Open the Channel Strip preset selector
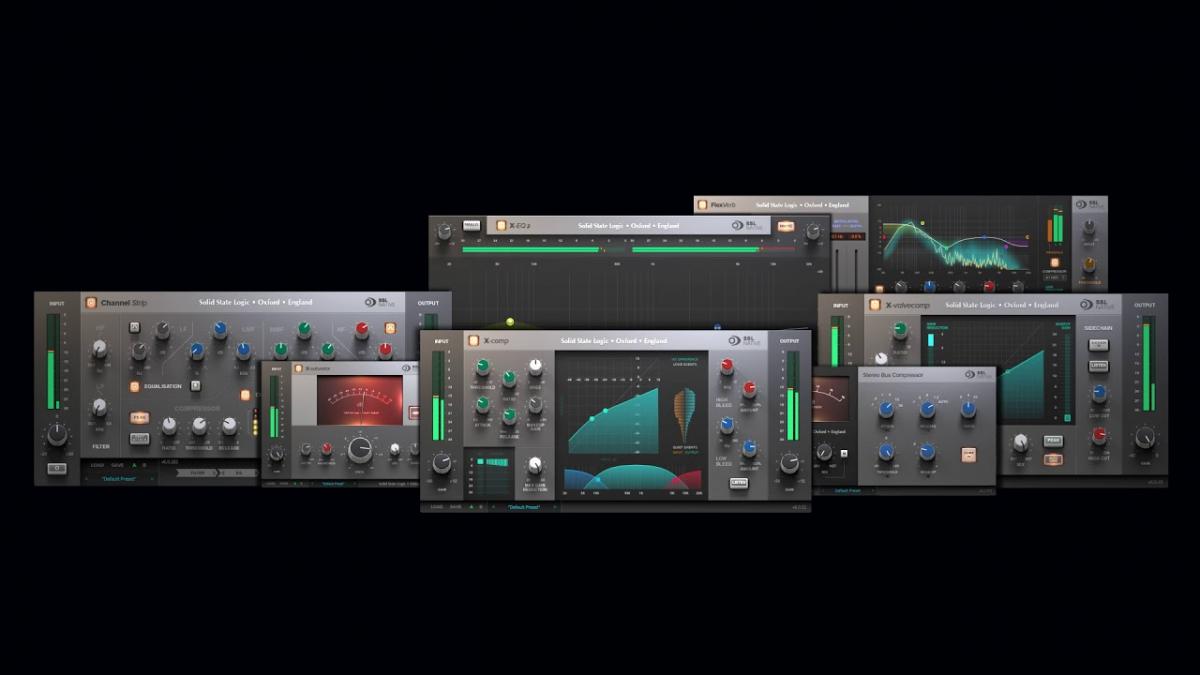 [119, 479]
